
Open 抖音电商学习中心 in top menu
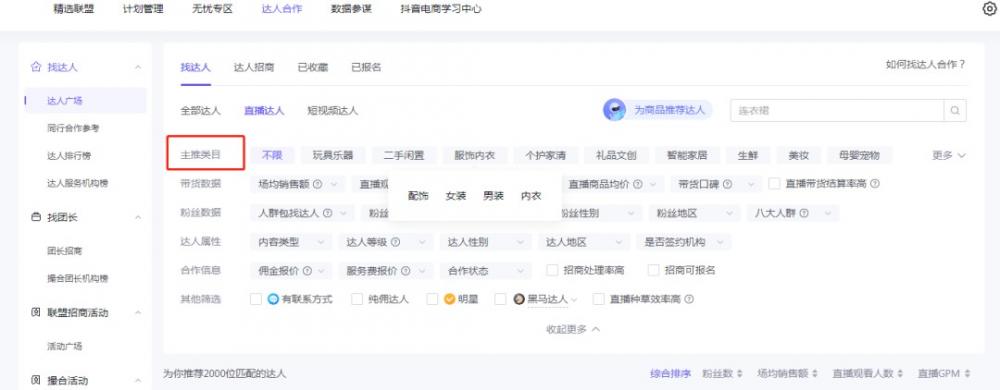pyautogui.click(x=441, y=9)
